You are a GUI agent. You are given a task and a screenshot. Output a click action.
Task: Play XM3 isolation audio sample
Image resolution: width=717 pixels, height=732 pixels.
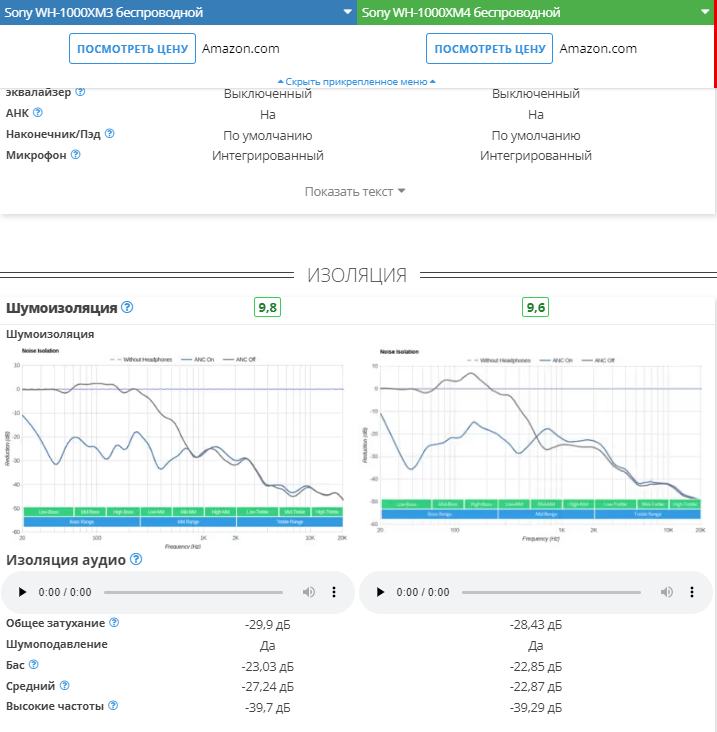tap(22, 592)
